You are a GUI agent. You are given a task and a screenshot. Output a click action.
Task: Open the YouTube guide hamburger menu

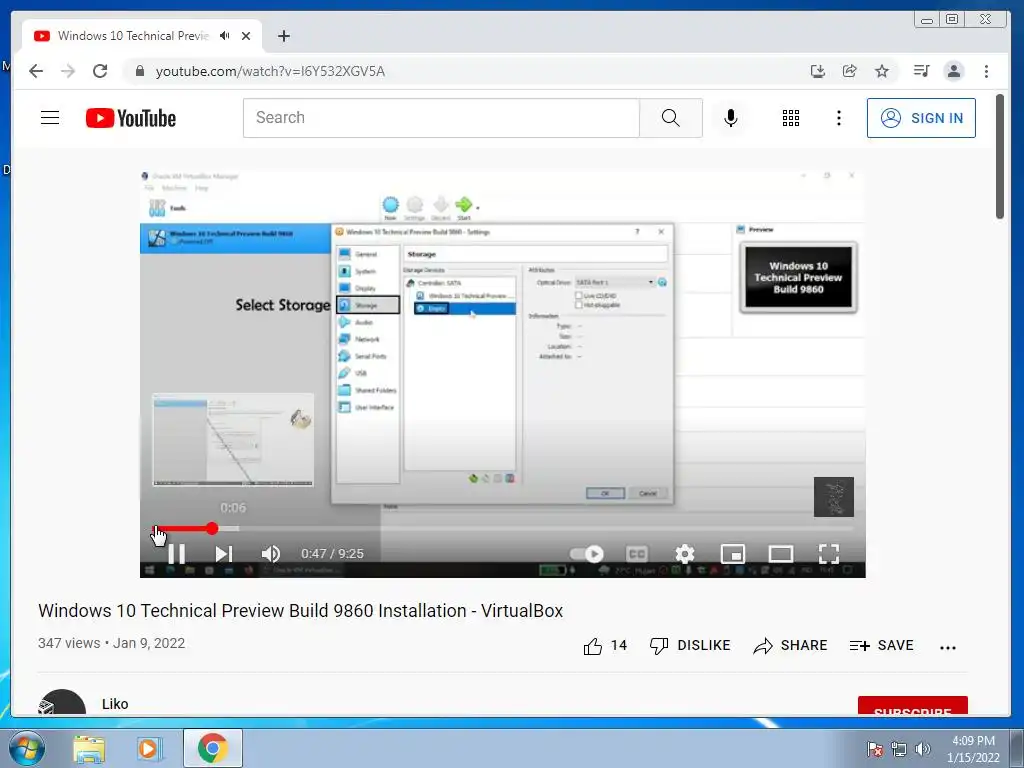pos(50,118)
